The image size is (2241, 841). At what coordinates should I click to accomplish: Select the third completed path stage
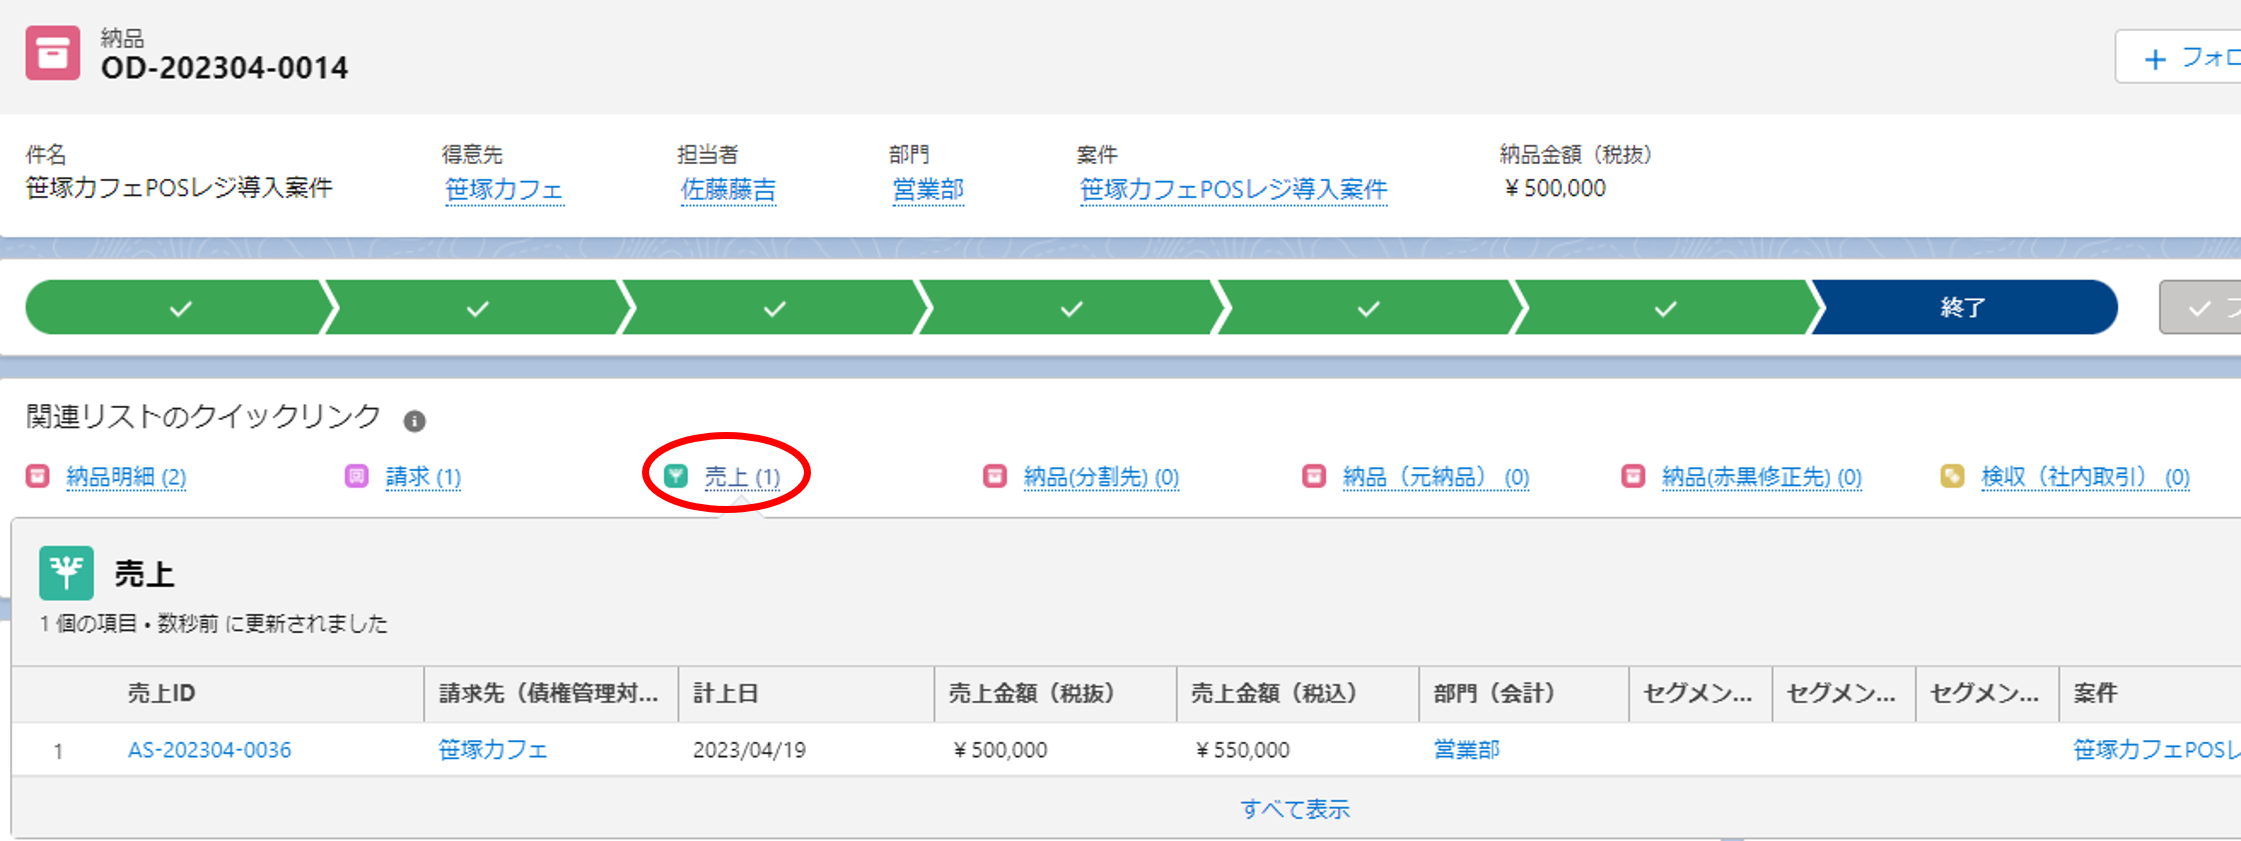(774, 307)
